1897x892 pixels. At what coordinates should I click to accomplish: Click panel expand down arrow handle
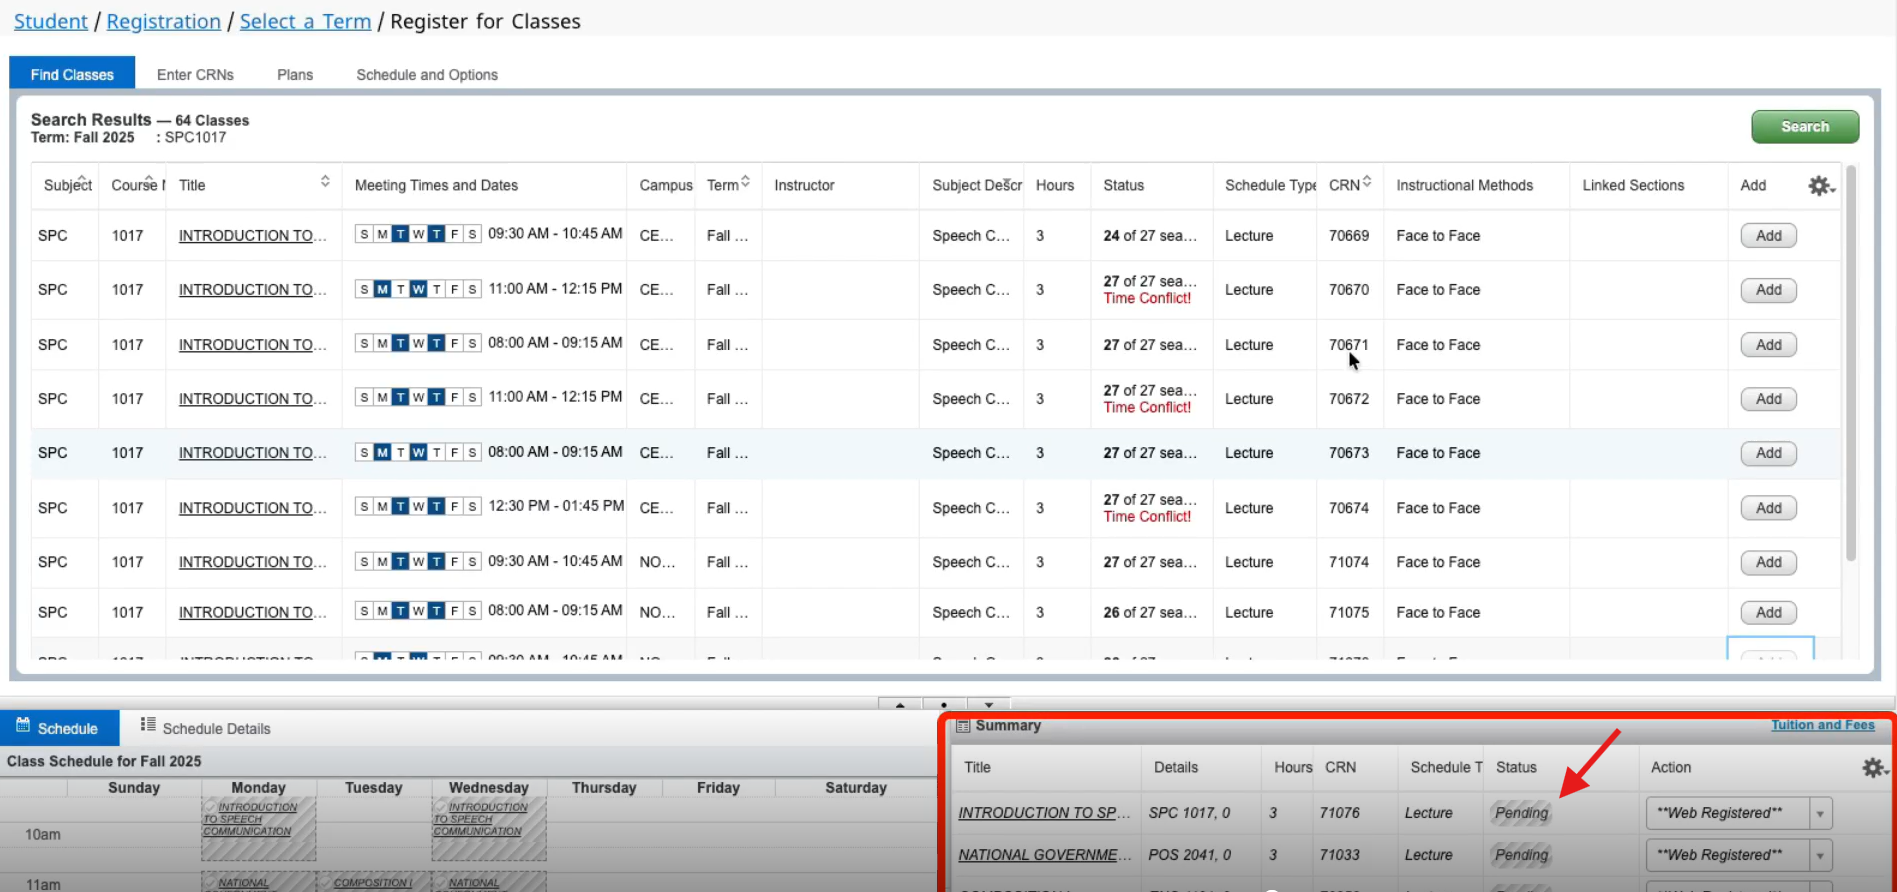(x=988, y=704)
